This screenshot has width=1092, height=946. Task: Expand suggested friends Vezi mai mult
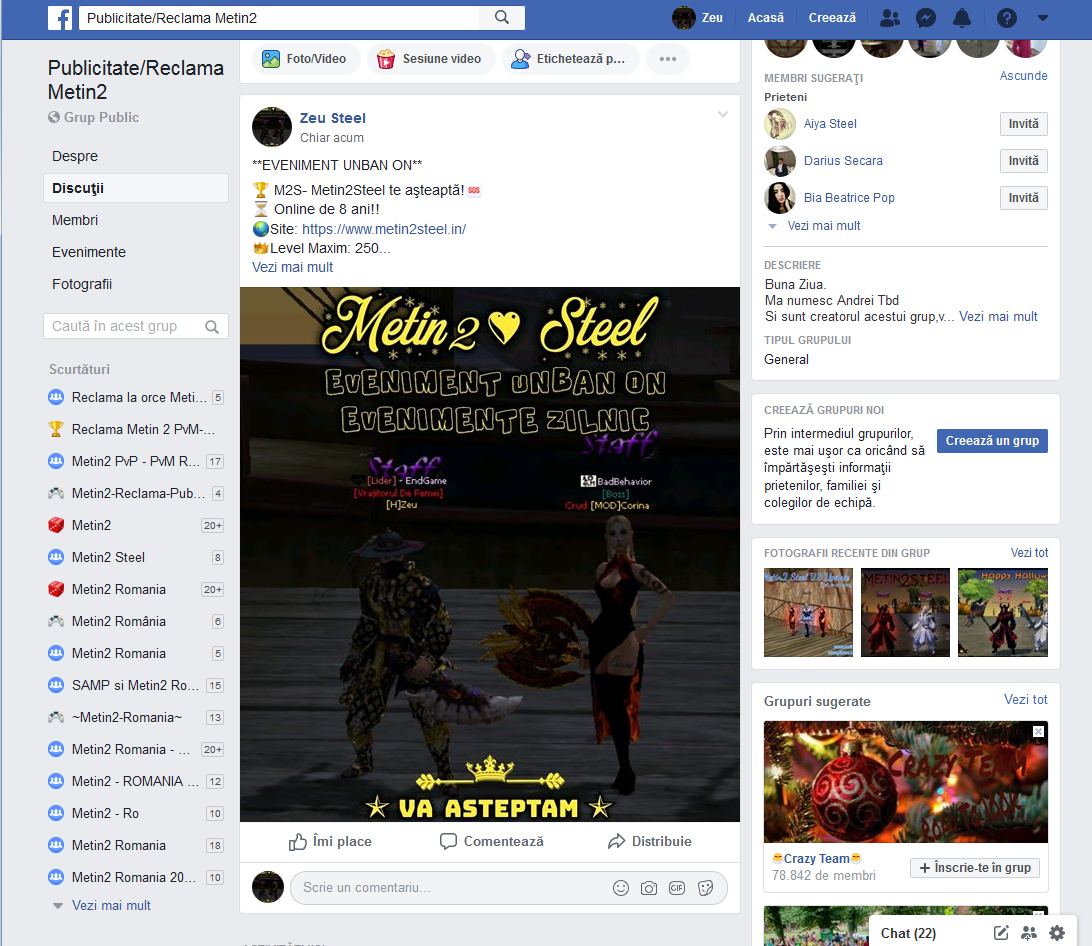[x=823, y=226]
